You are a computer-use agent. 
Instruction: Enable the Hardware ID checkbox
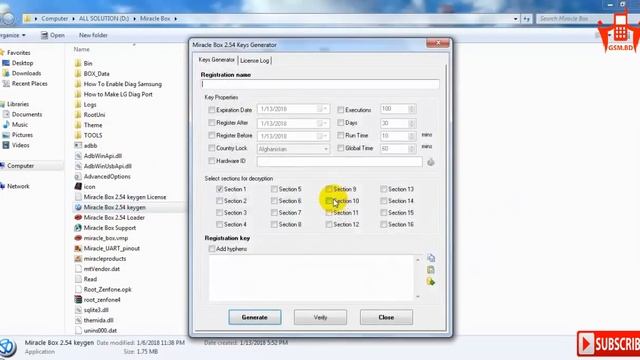coord(211,161)
